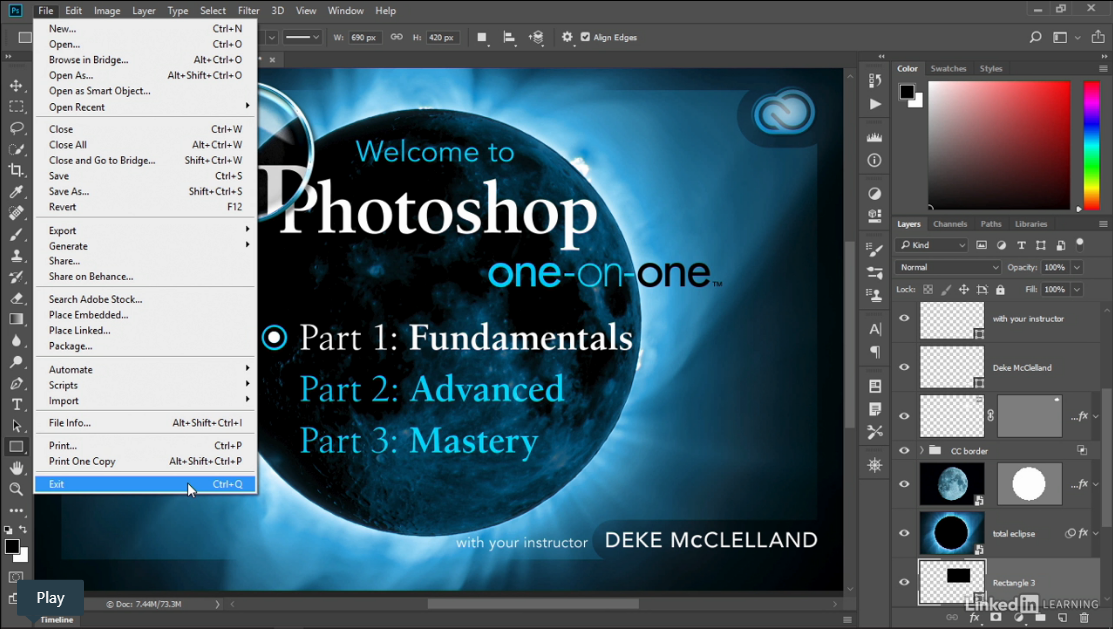Hide the total eclipse layer
The height and width of the screenshot is (629, 1113).
904,533
